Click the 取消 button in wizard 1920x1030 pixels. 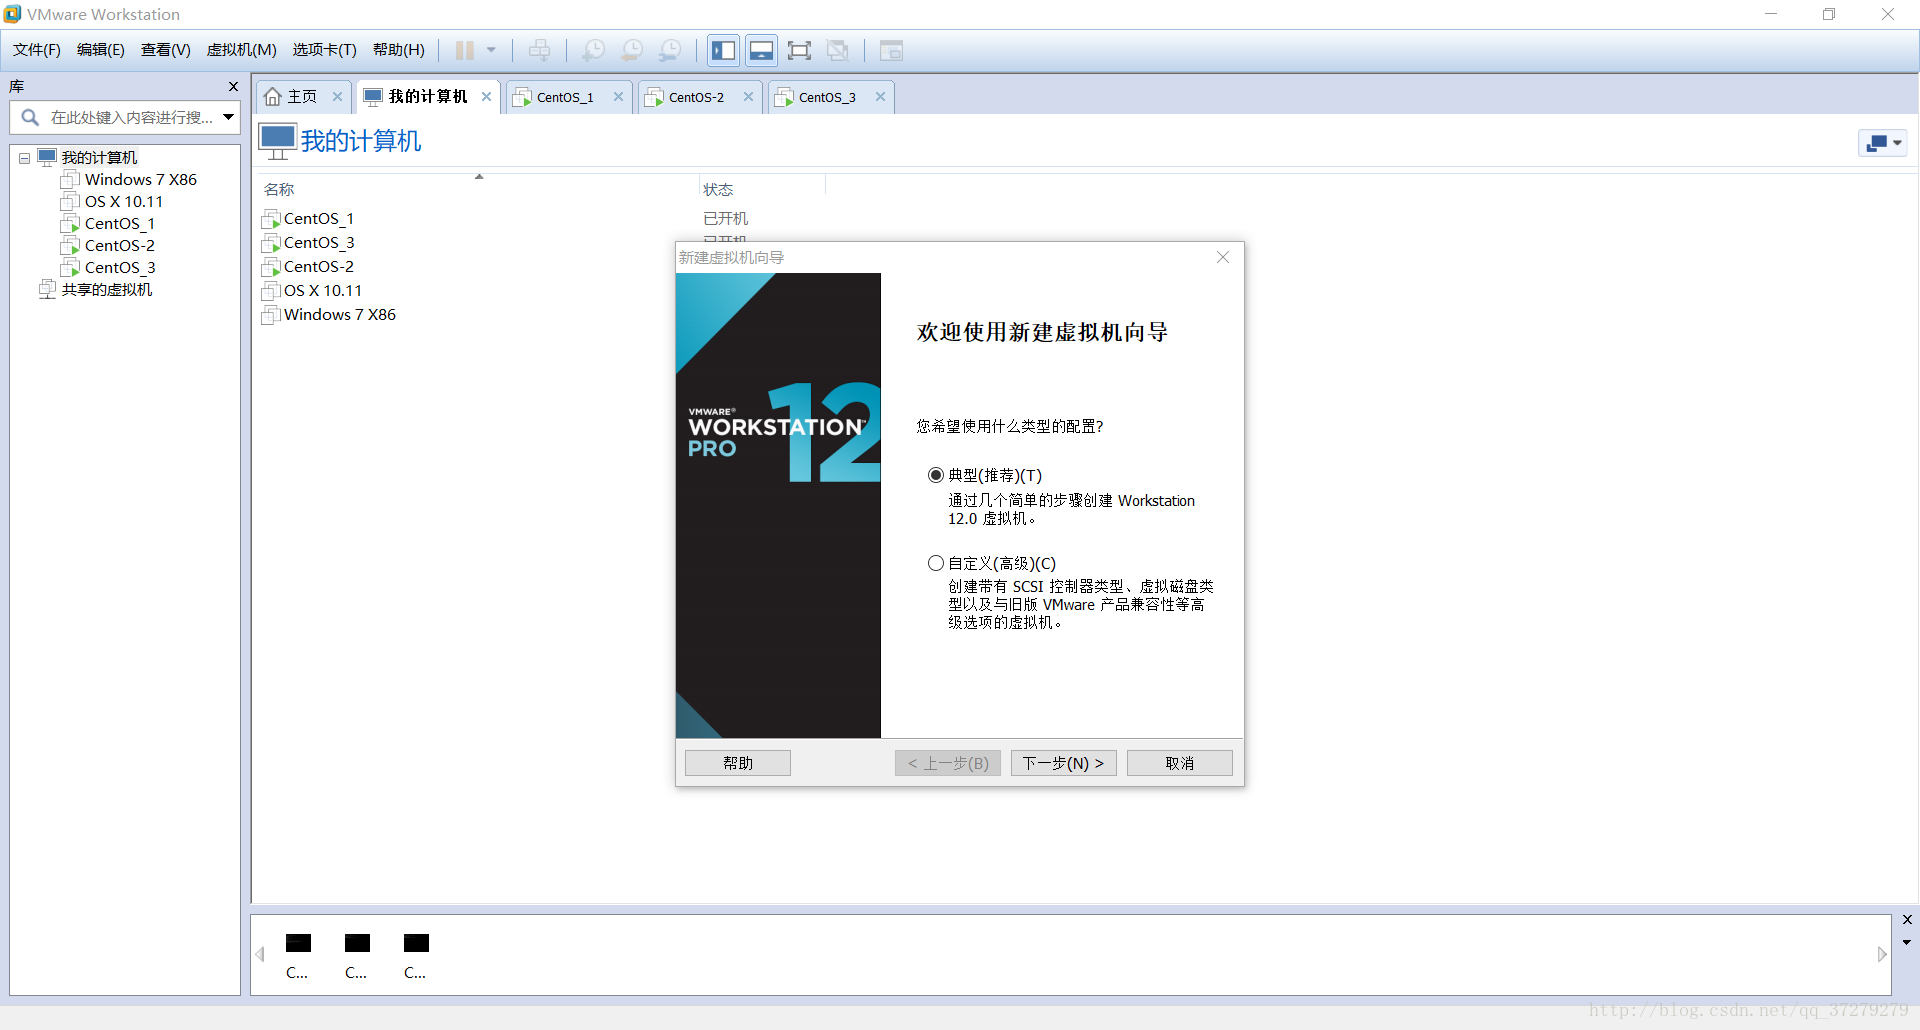[1180, 763]
